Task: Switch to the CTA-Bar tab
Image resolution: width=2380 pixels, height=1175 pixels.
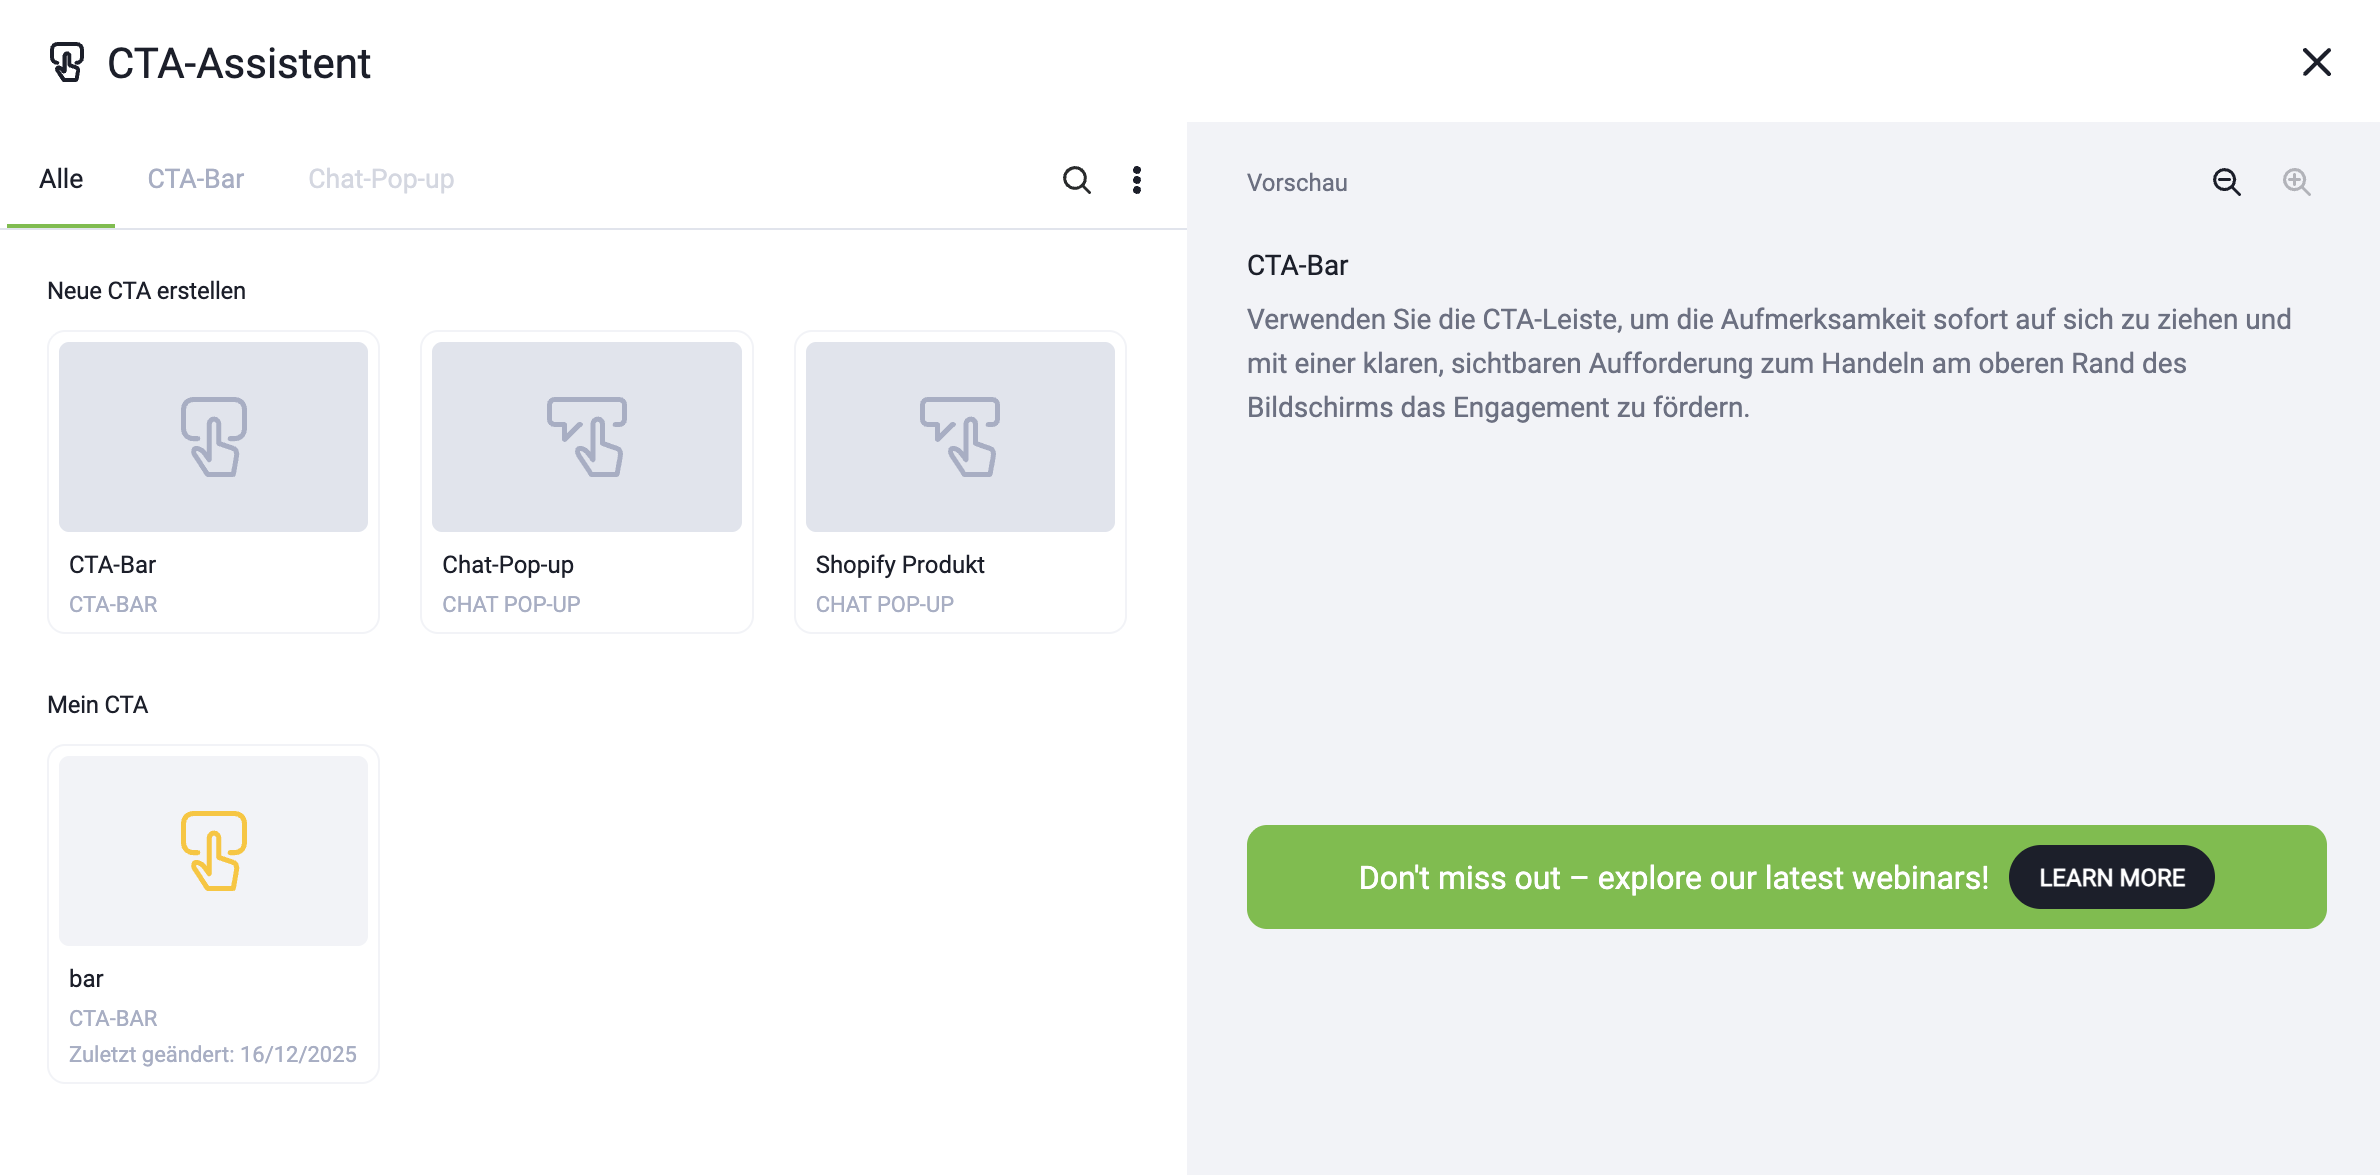Action: click(x=196, y=179)
